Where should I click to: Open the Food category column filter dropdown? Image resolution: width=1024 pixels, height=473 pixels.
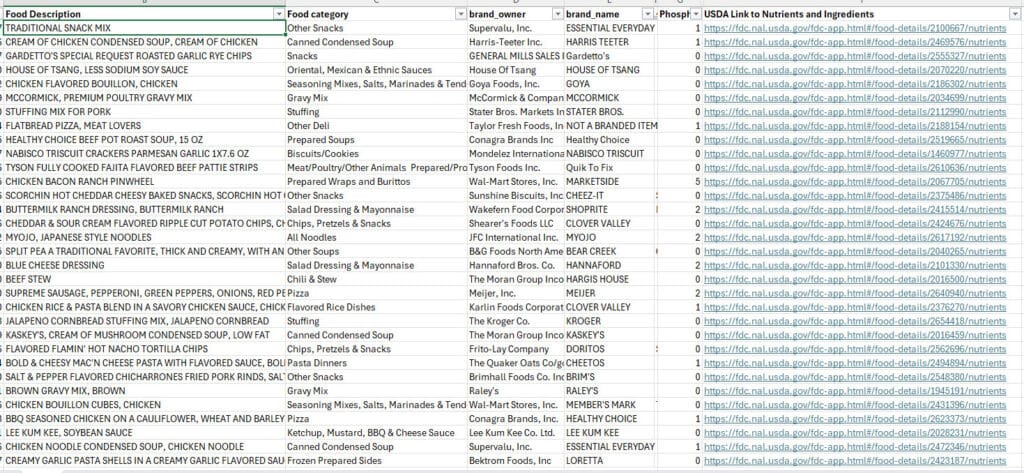click(x=460, y=14)
